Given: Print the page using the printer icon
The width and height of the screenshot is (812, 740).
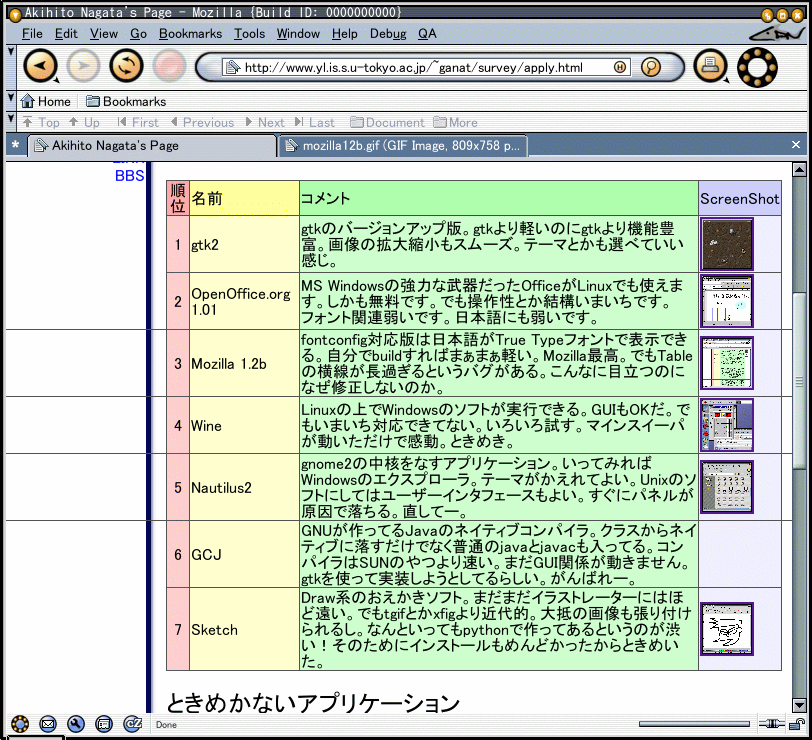Looking at the screenshot, I should (709, 66).
